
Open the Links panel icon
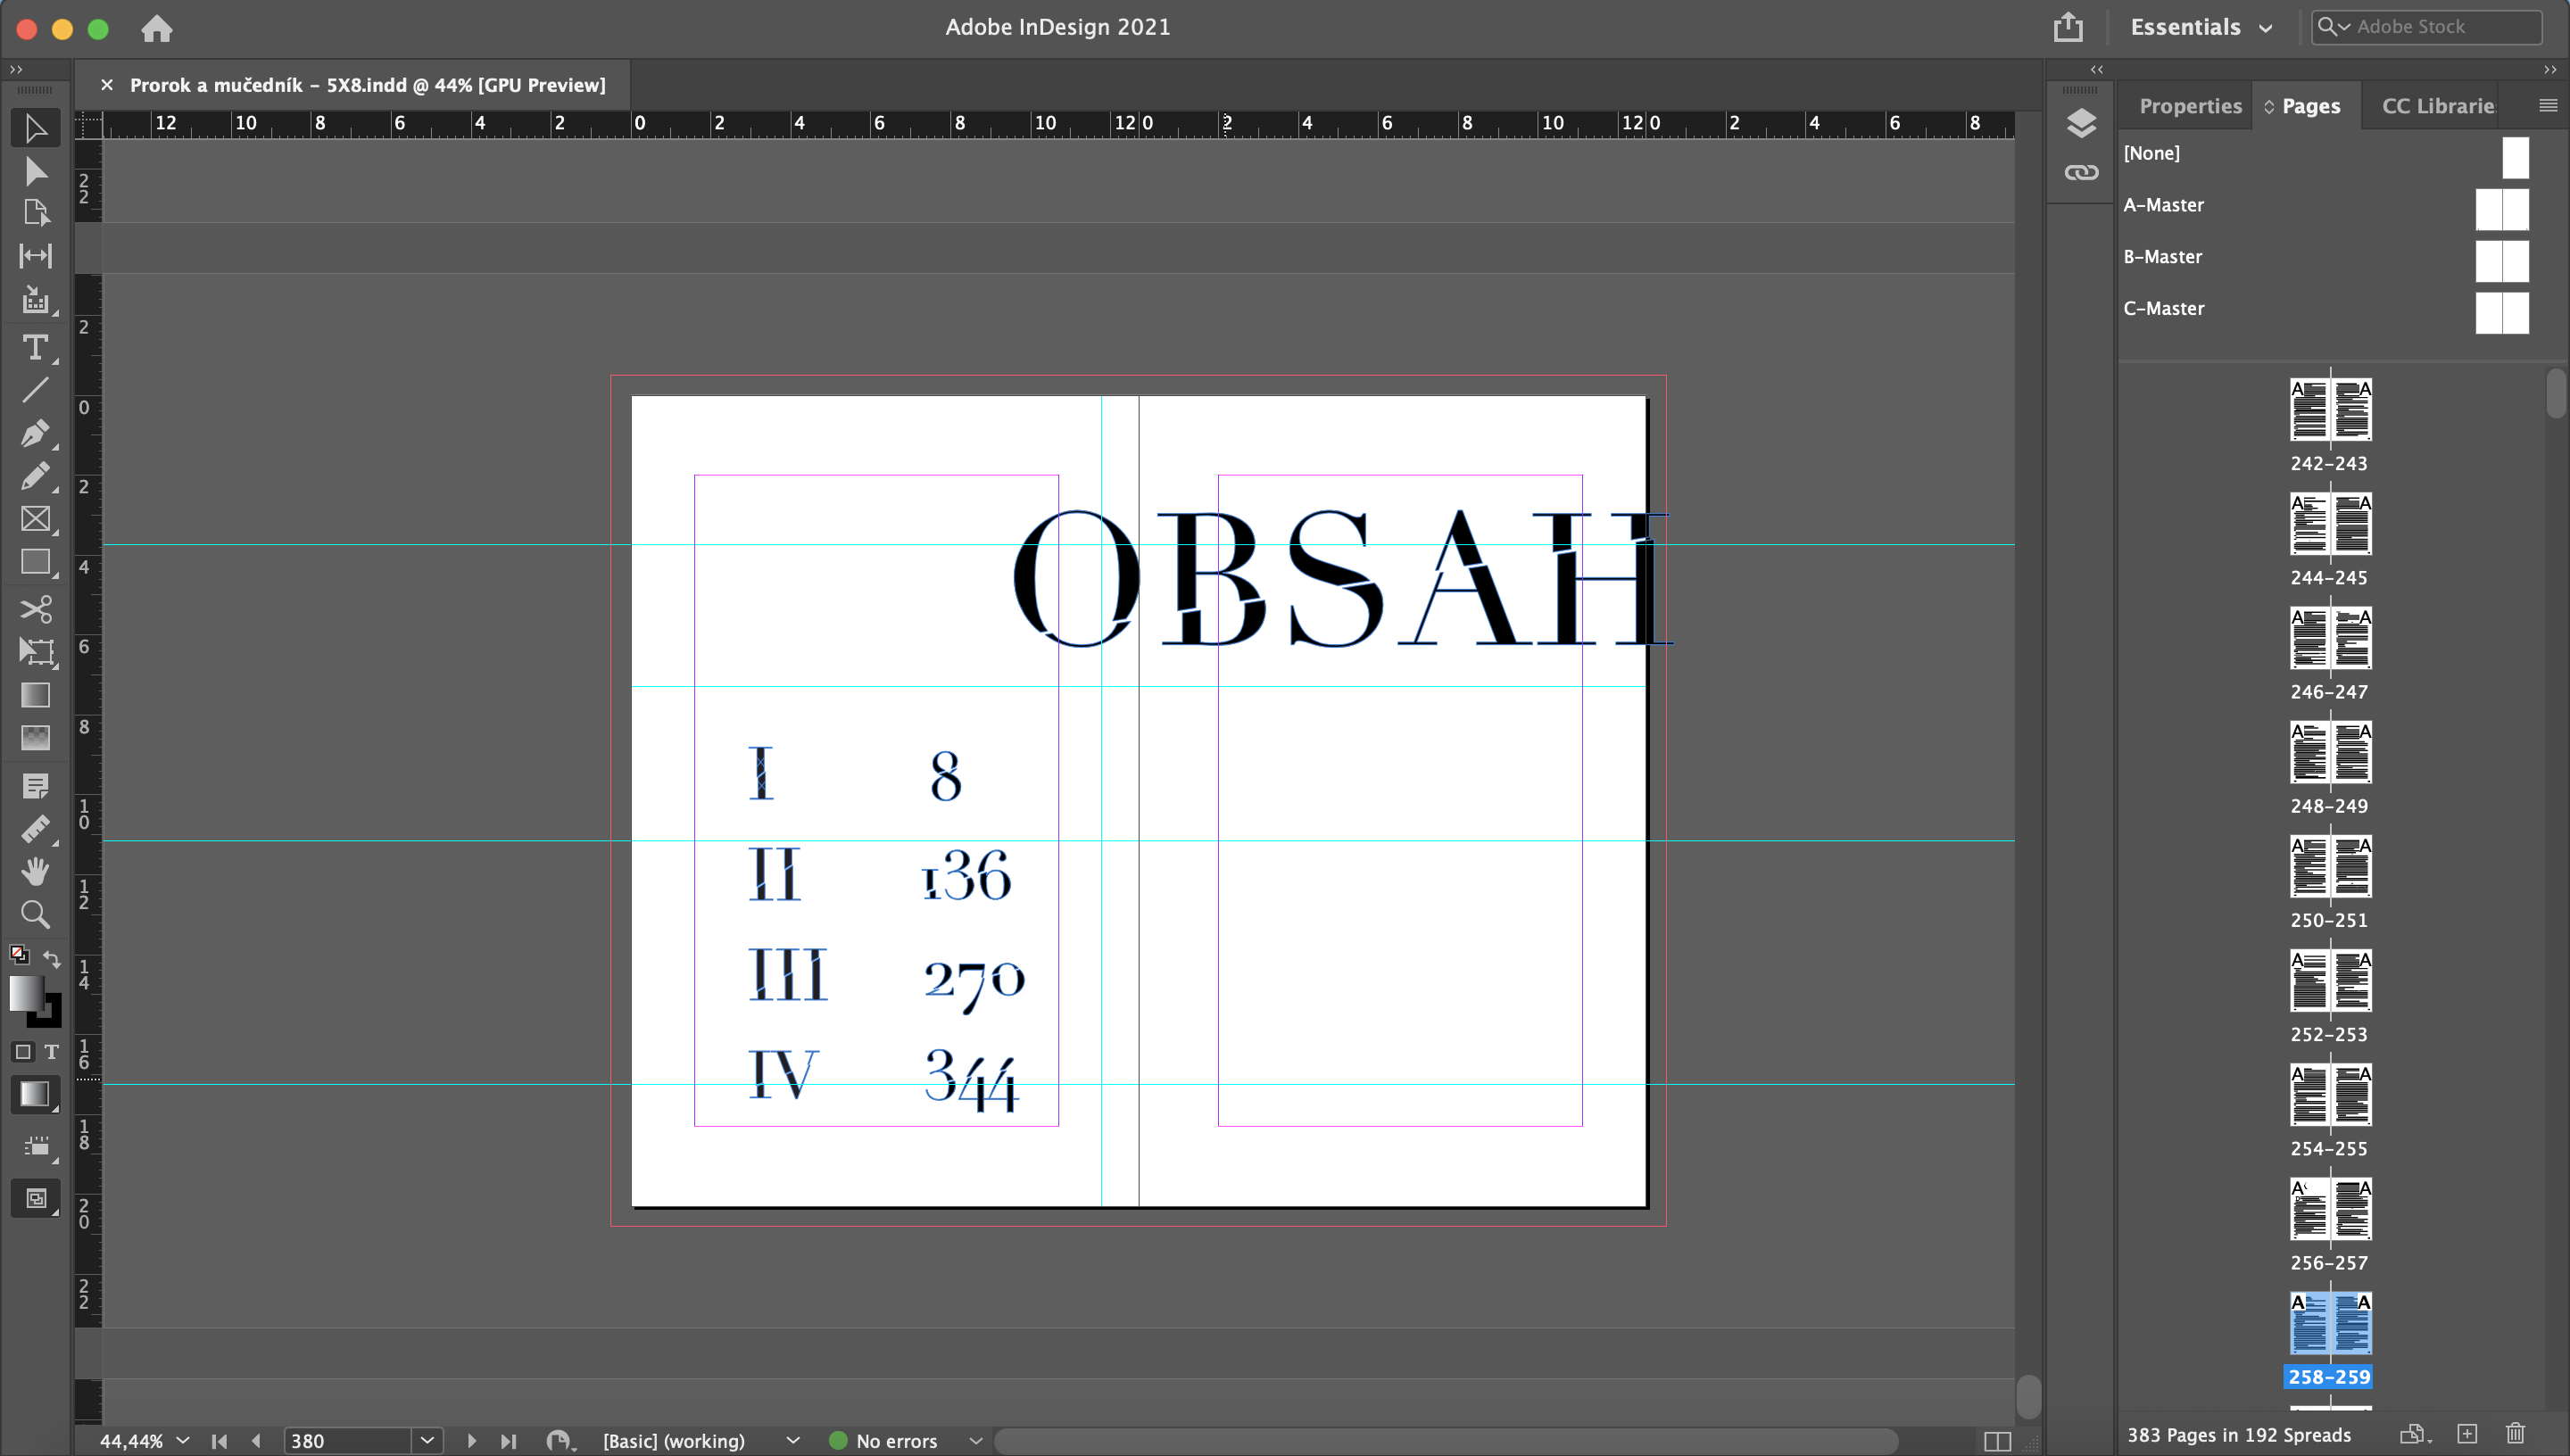coord(2081,173)
